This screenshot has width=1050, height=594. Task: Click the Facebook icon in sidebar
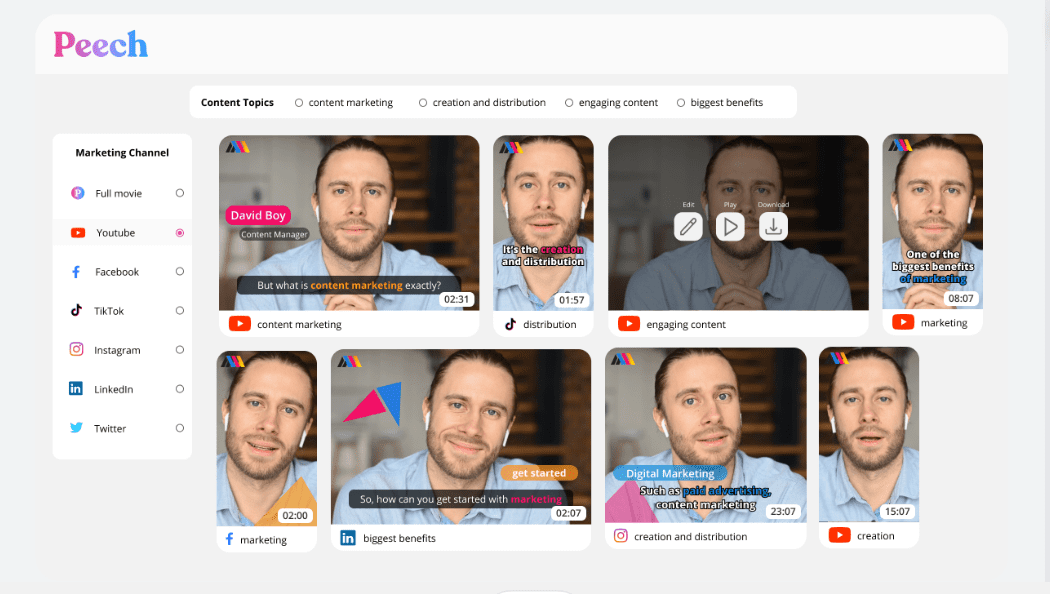click(x=76, y=272)
